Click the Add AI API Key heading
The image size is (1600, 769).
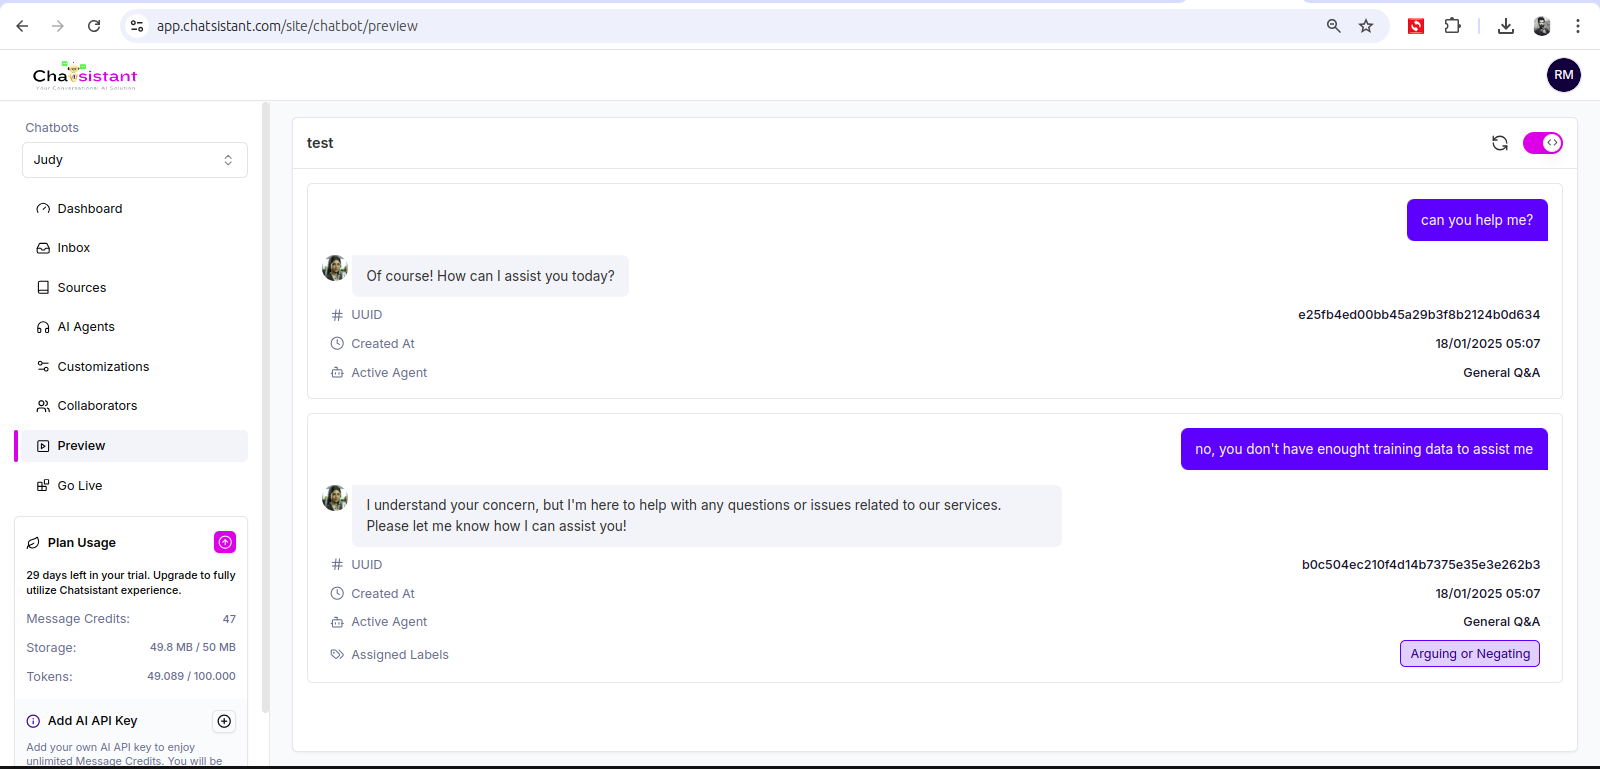[92, 721]
